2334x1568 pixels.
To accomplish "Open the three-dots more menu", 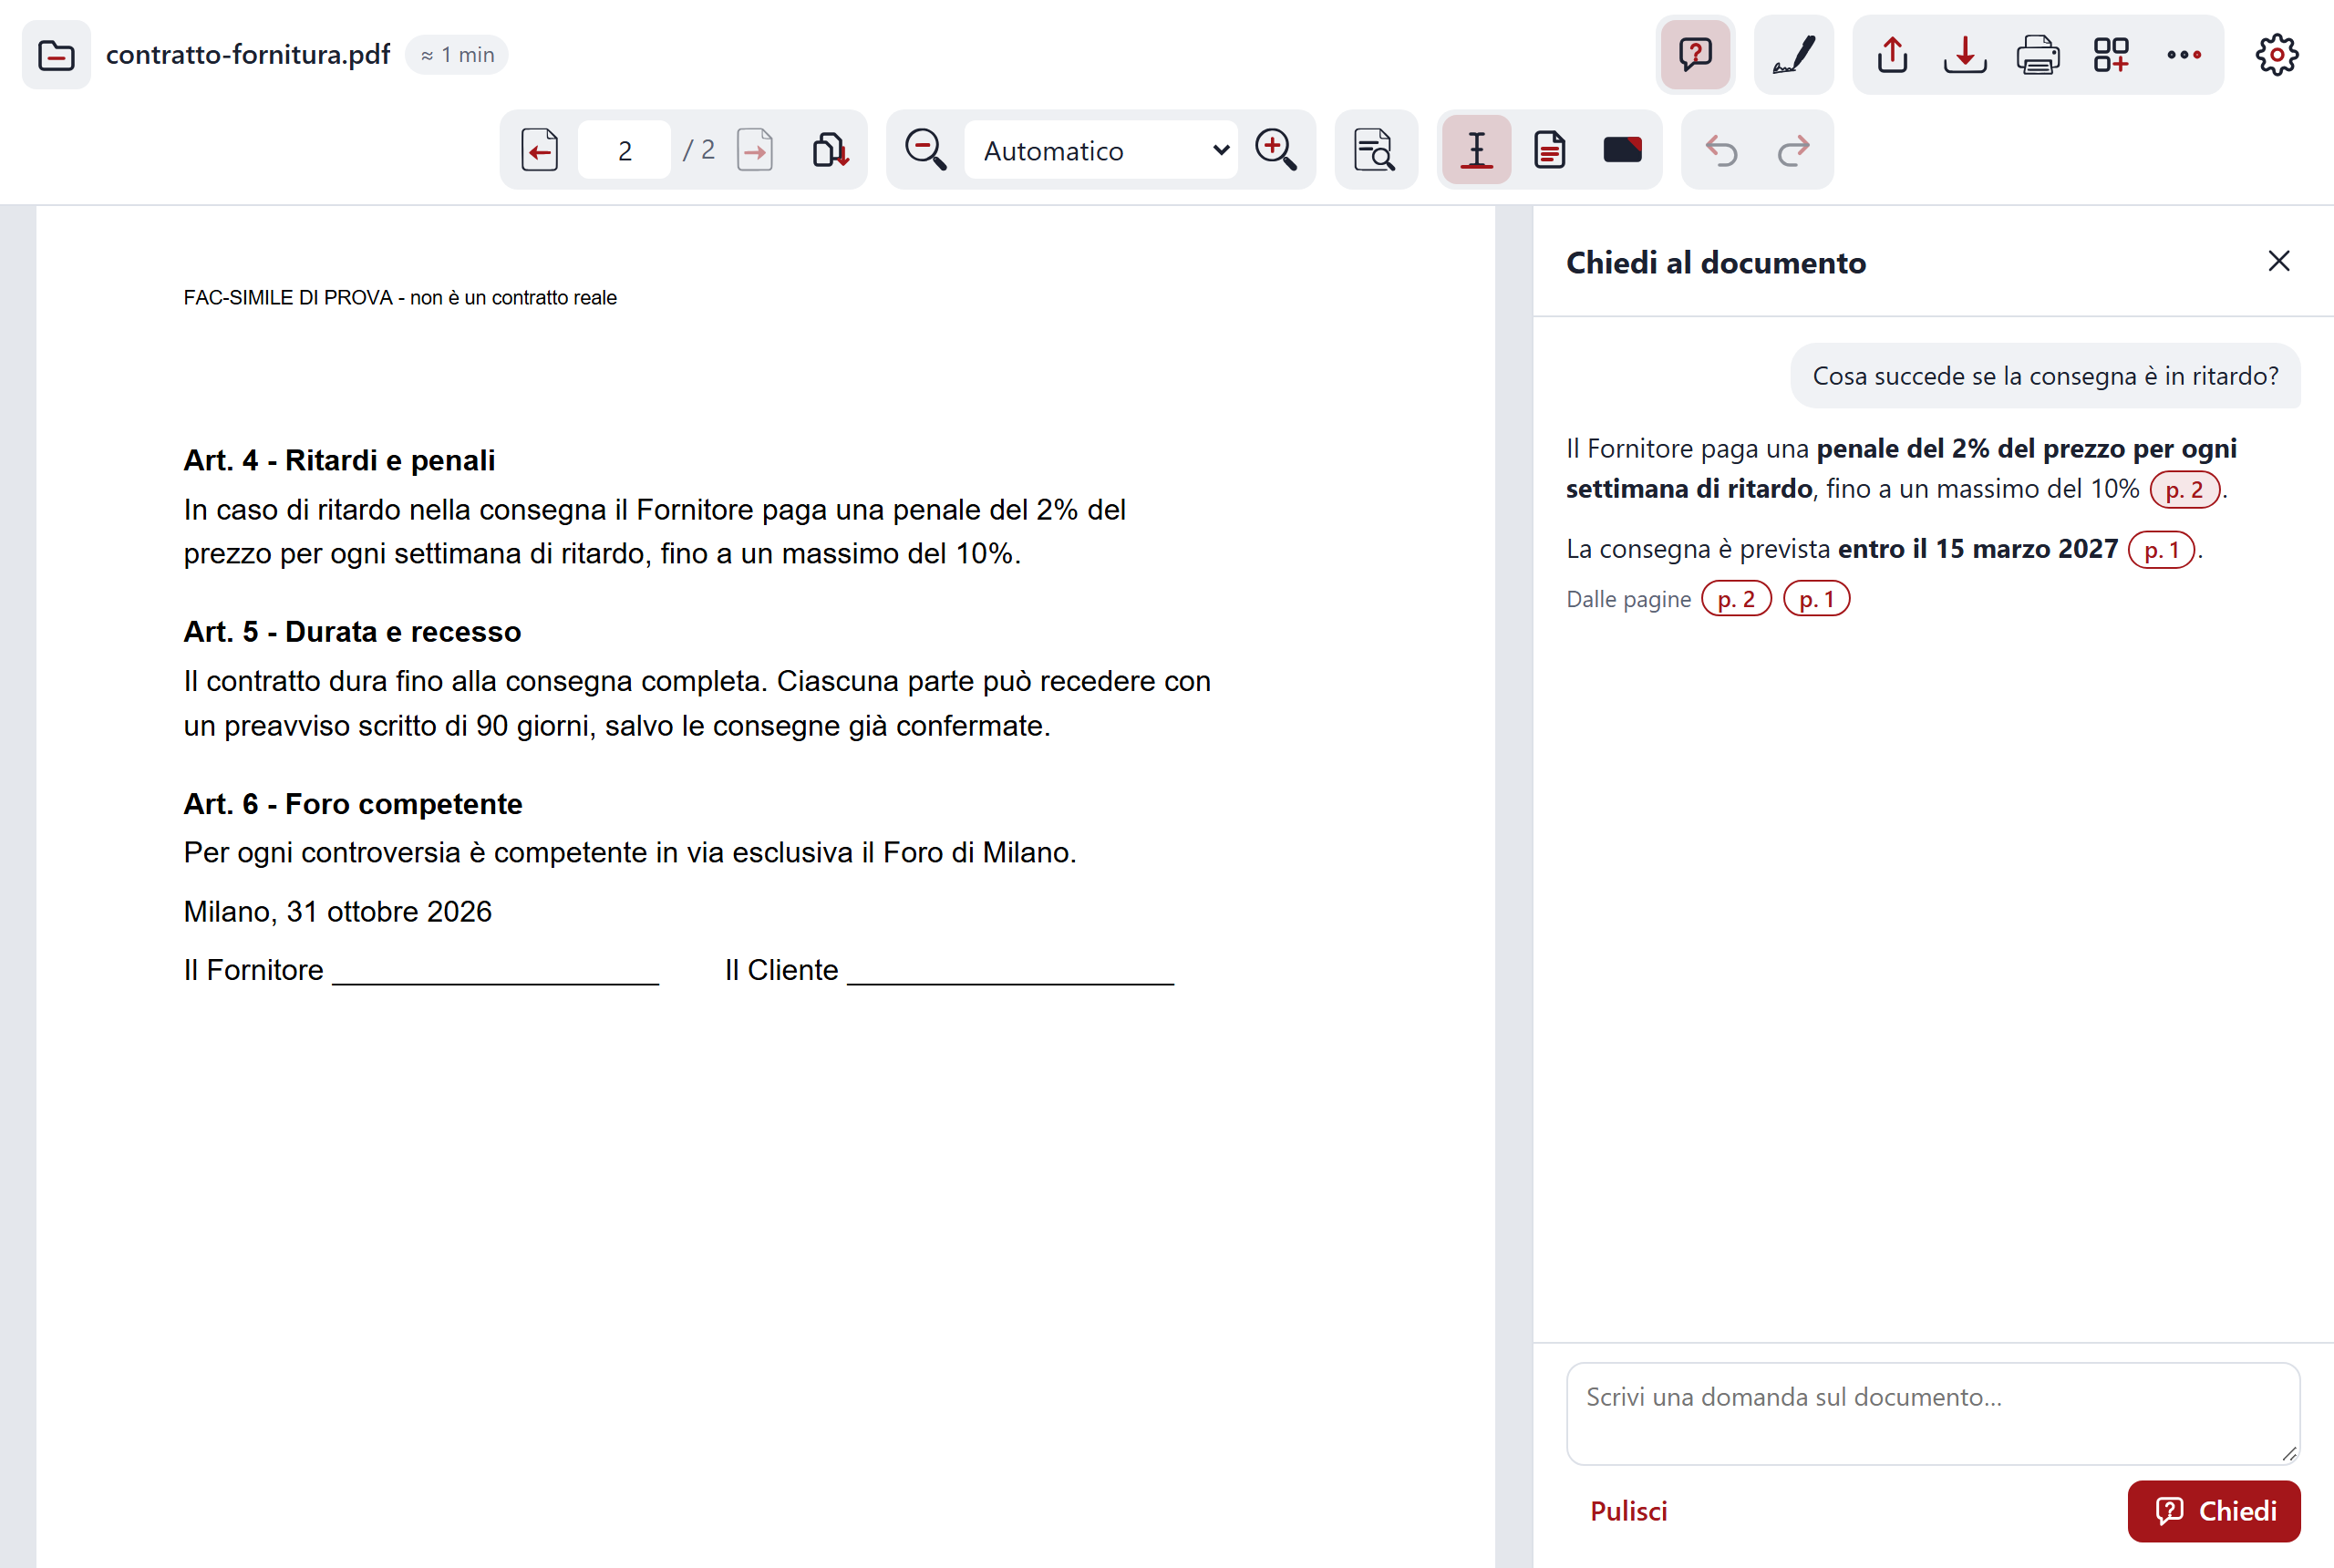I will tap(2184, 55).
